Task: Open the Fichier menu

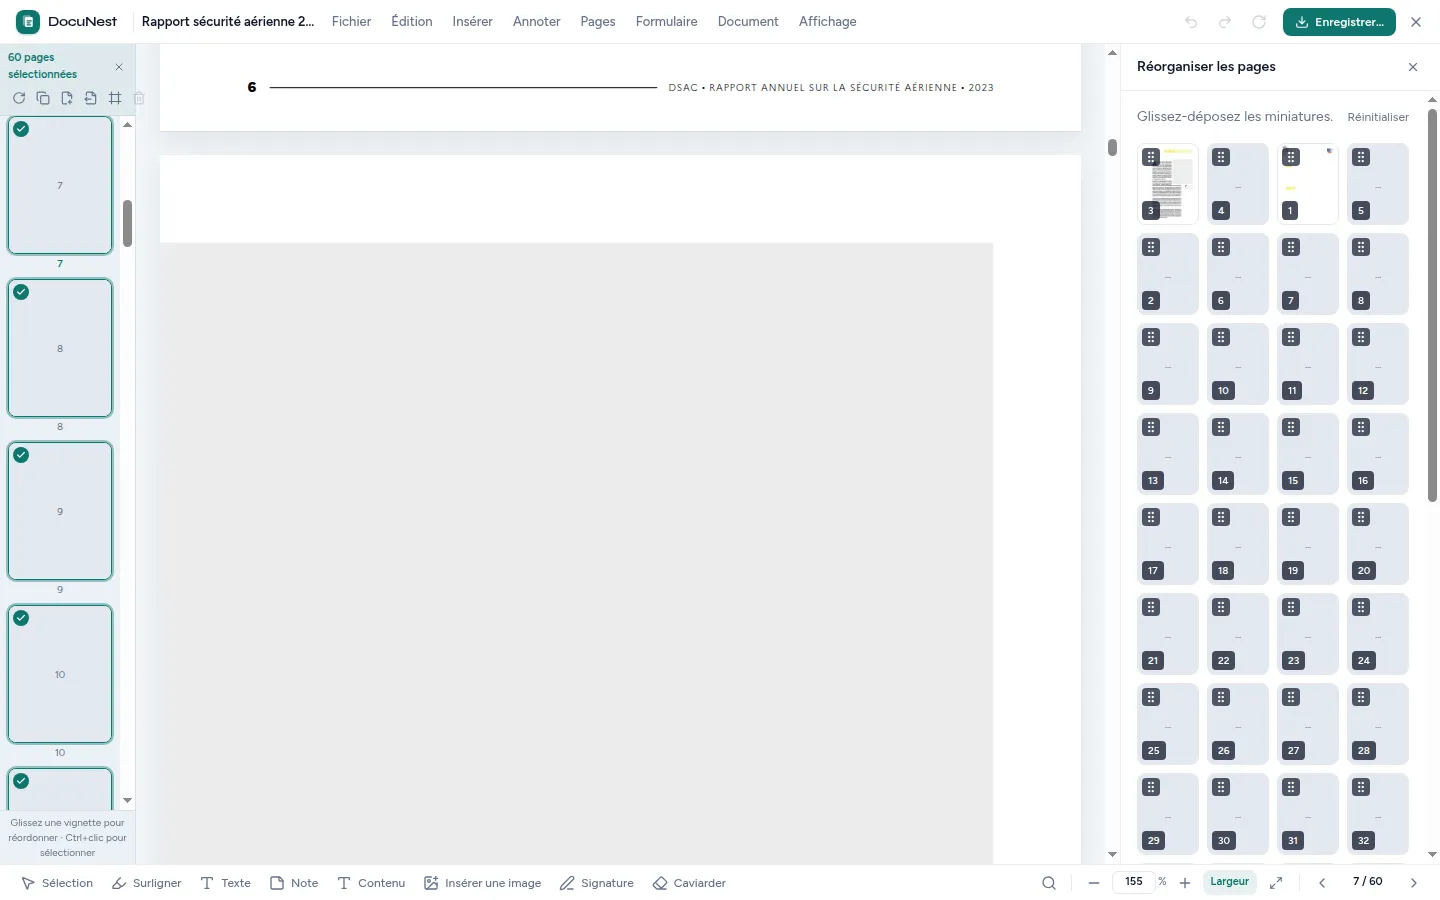Action: click(x=351, y=21)
